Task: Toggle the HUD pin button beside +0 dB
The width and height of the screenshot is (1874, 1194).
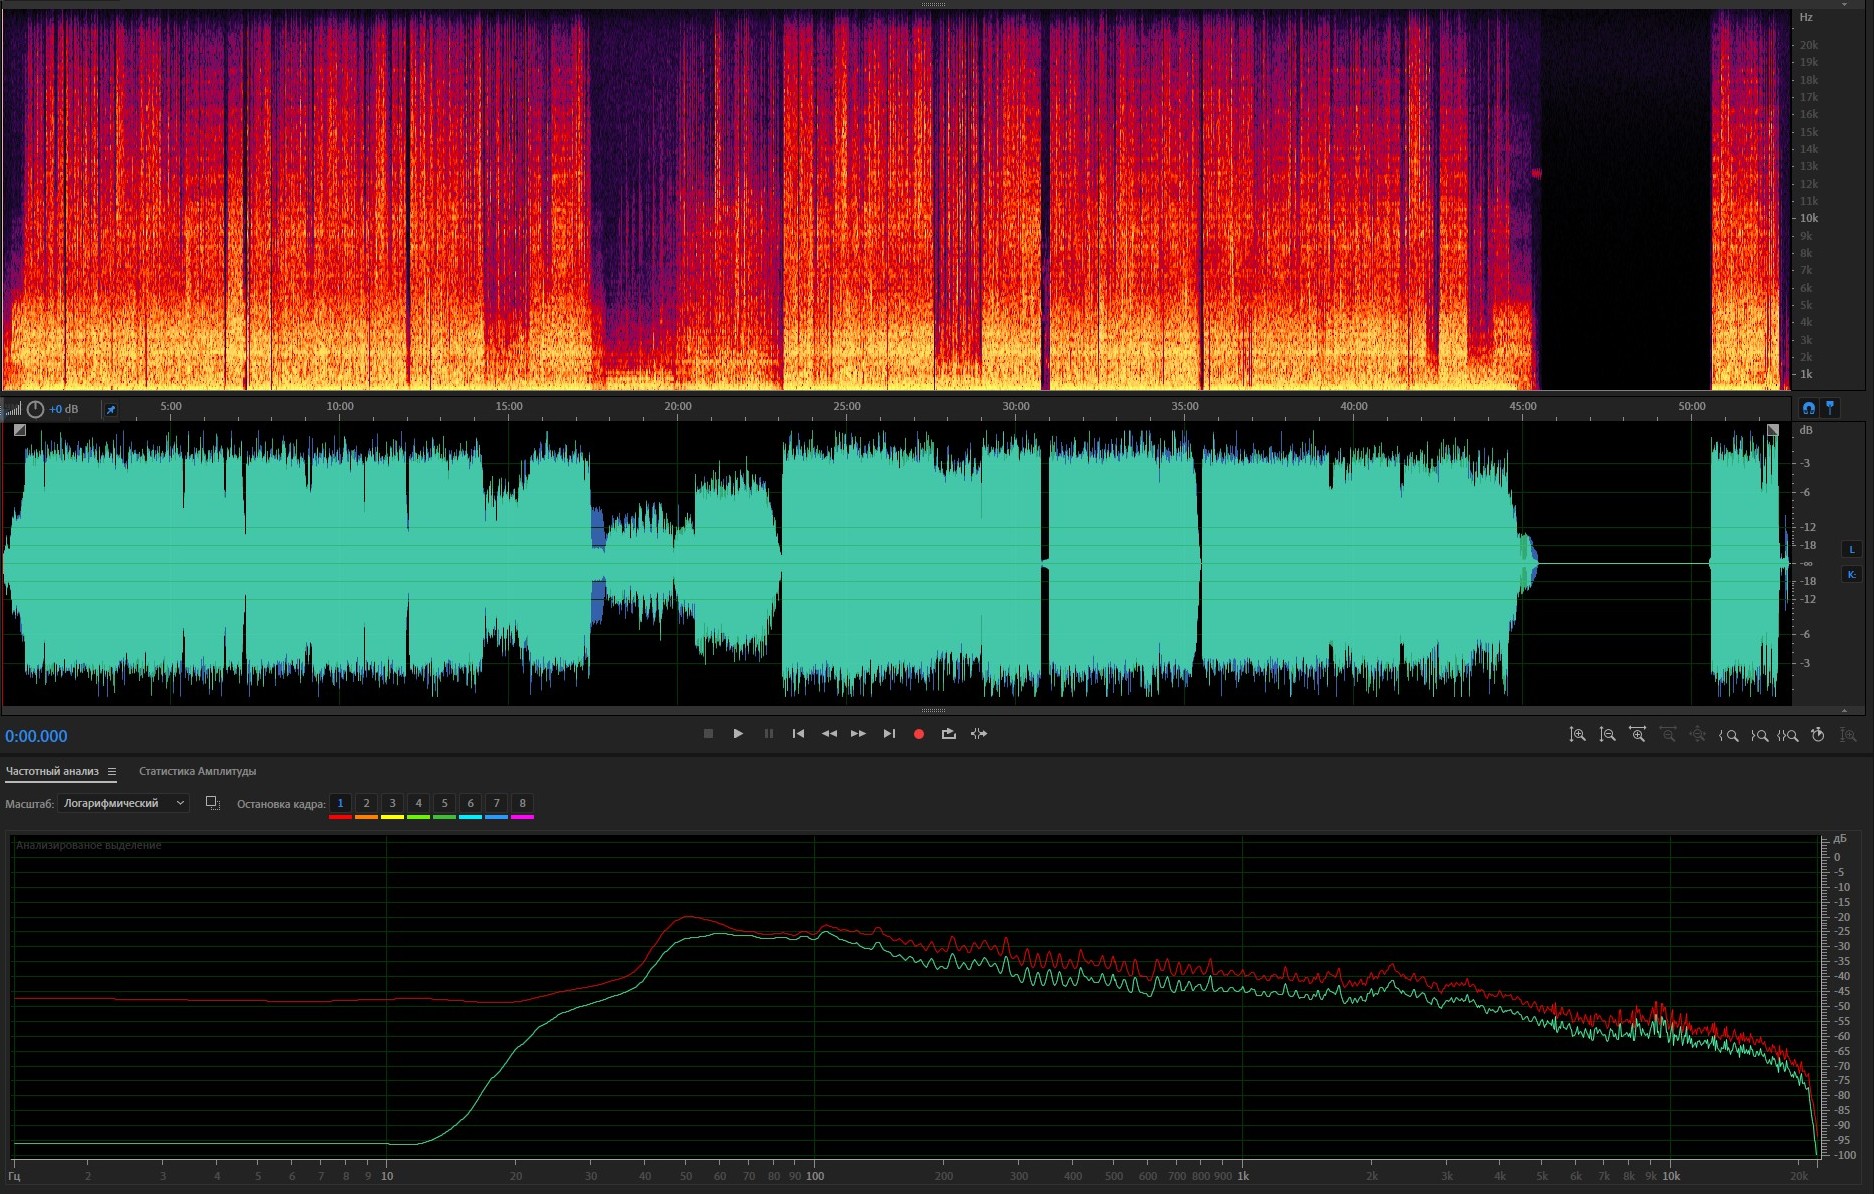Action: point(111,409)
